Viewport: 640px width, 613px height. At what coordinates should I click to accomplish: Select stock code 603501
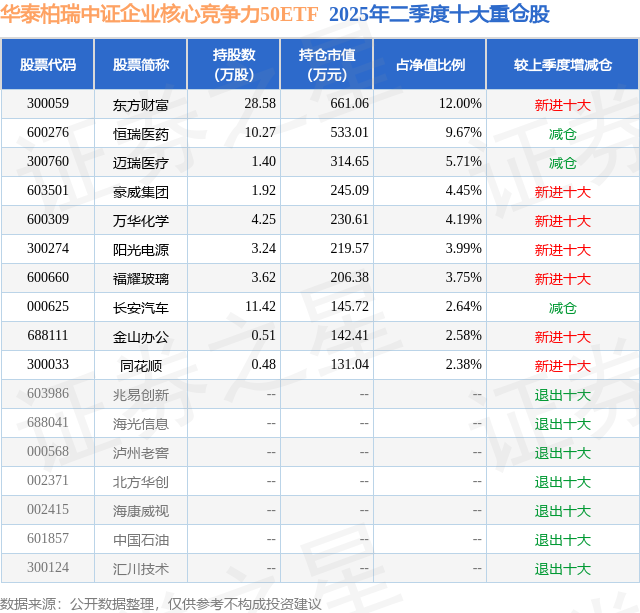pyautogui.click(x=48, y=191)
